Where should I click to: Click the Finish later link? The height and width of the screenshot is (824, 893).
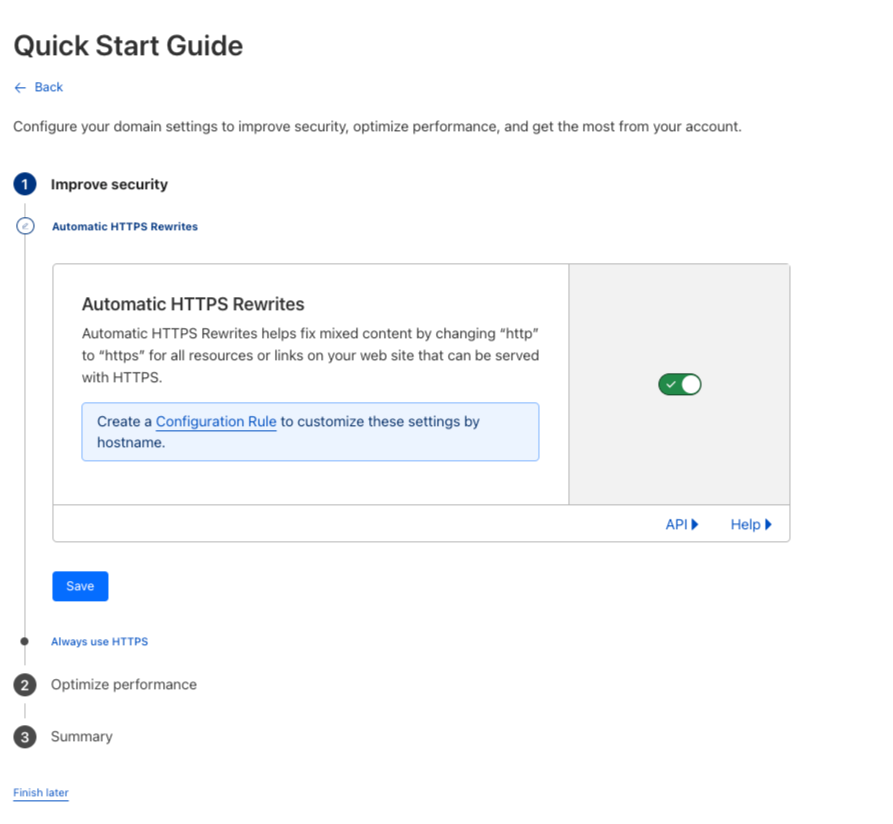[x=41, y=793]
